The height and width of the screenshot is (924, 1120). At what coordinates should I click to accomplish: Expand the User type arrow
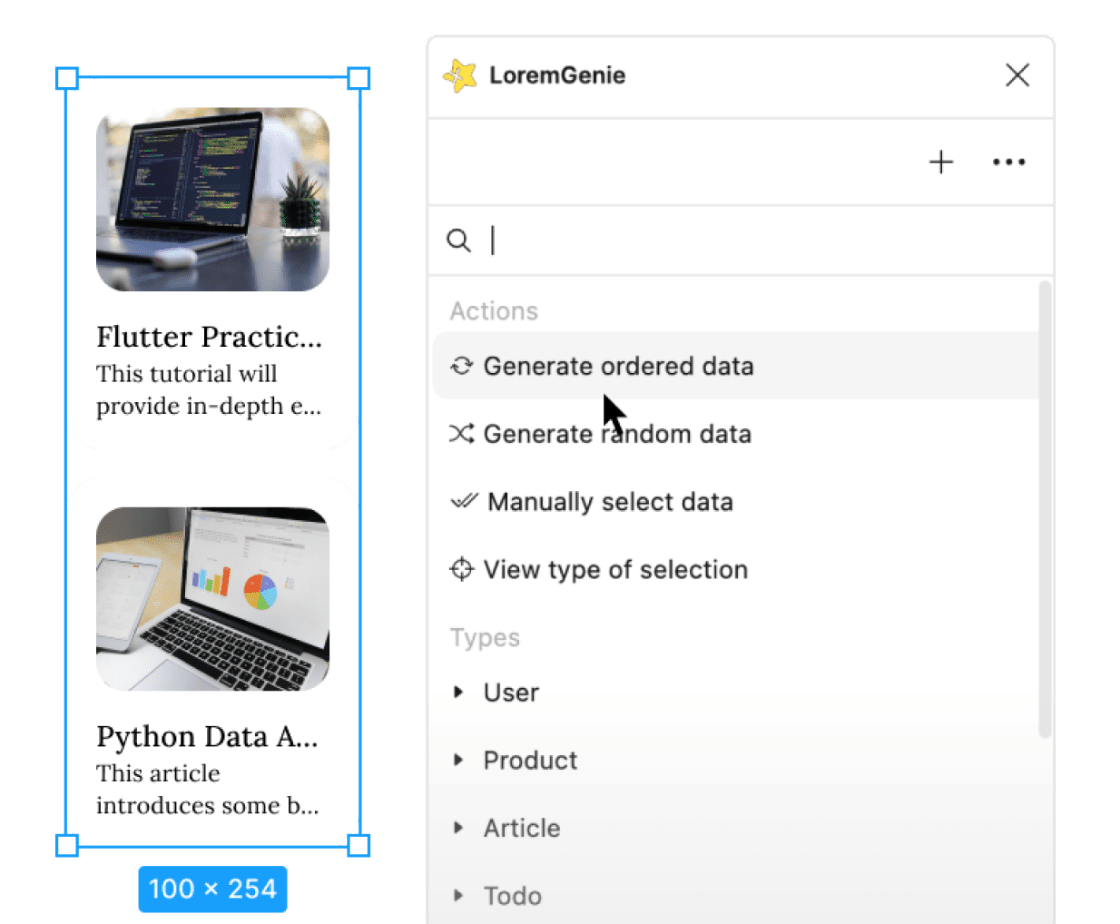[x=459, y=692]
